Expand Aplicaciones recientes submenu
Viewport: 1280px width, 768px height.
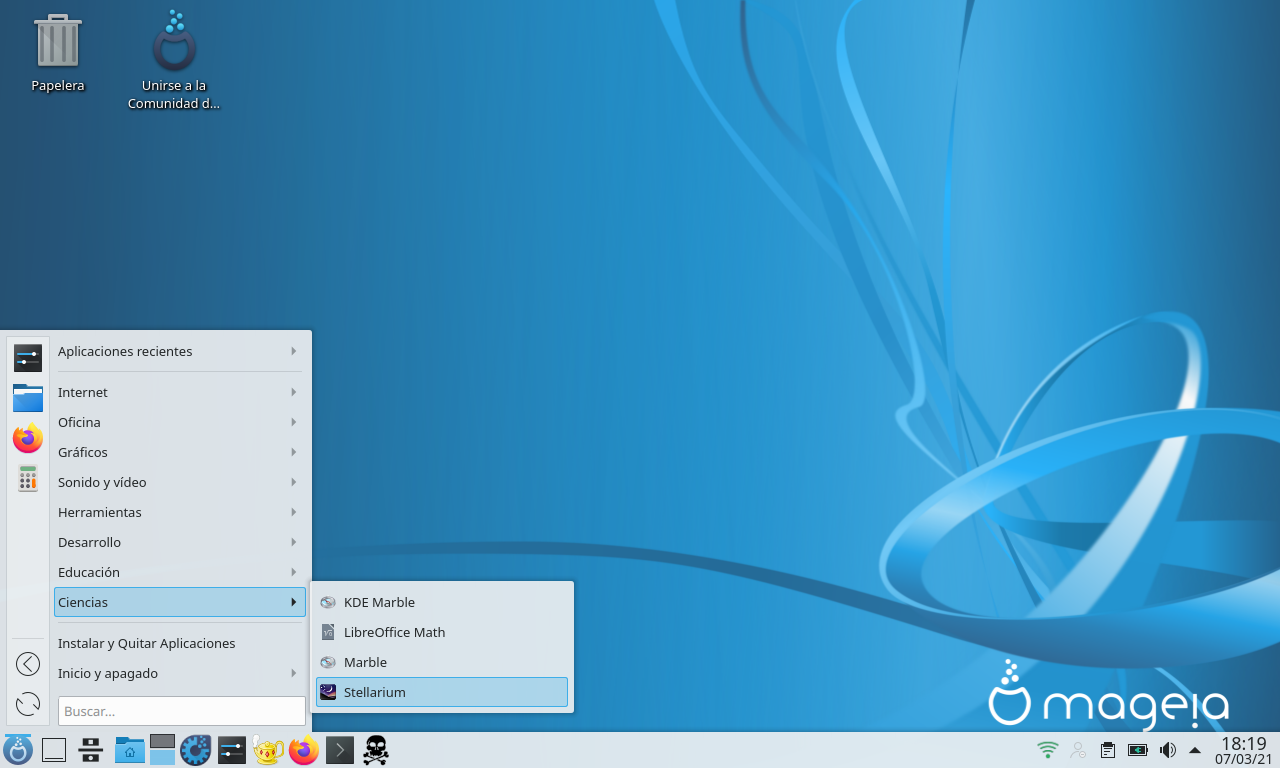180,351
